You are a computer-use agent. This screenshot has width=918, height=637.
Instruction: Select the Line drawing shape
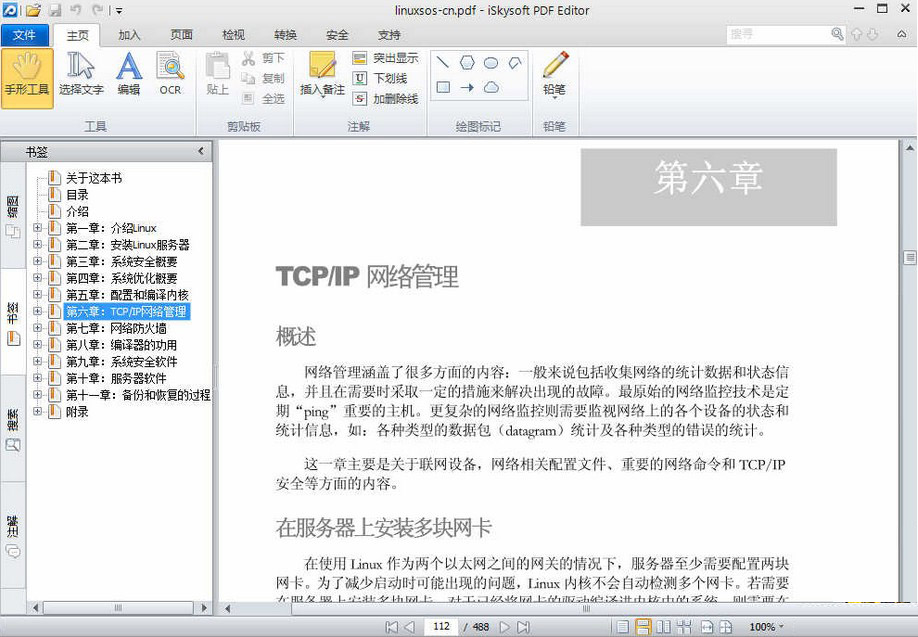pyautogui.click(x=443, y=62)
